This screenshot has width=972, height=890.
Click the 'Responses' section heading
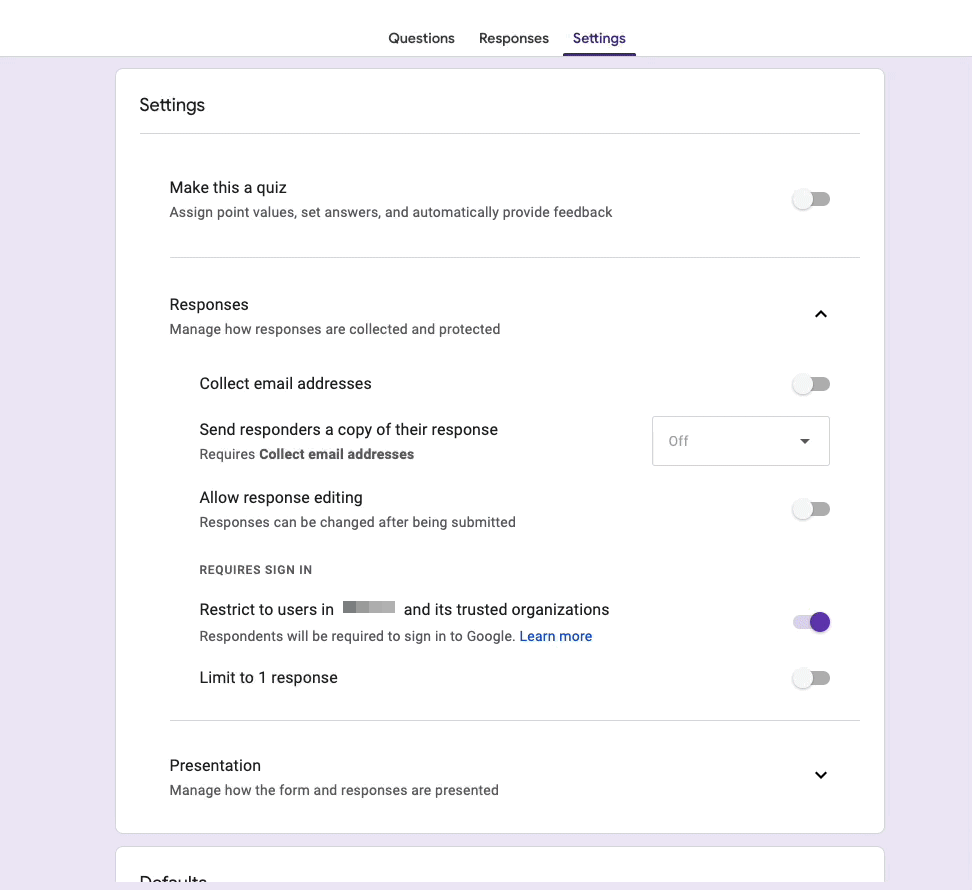click(x=209, y=304)
